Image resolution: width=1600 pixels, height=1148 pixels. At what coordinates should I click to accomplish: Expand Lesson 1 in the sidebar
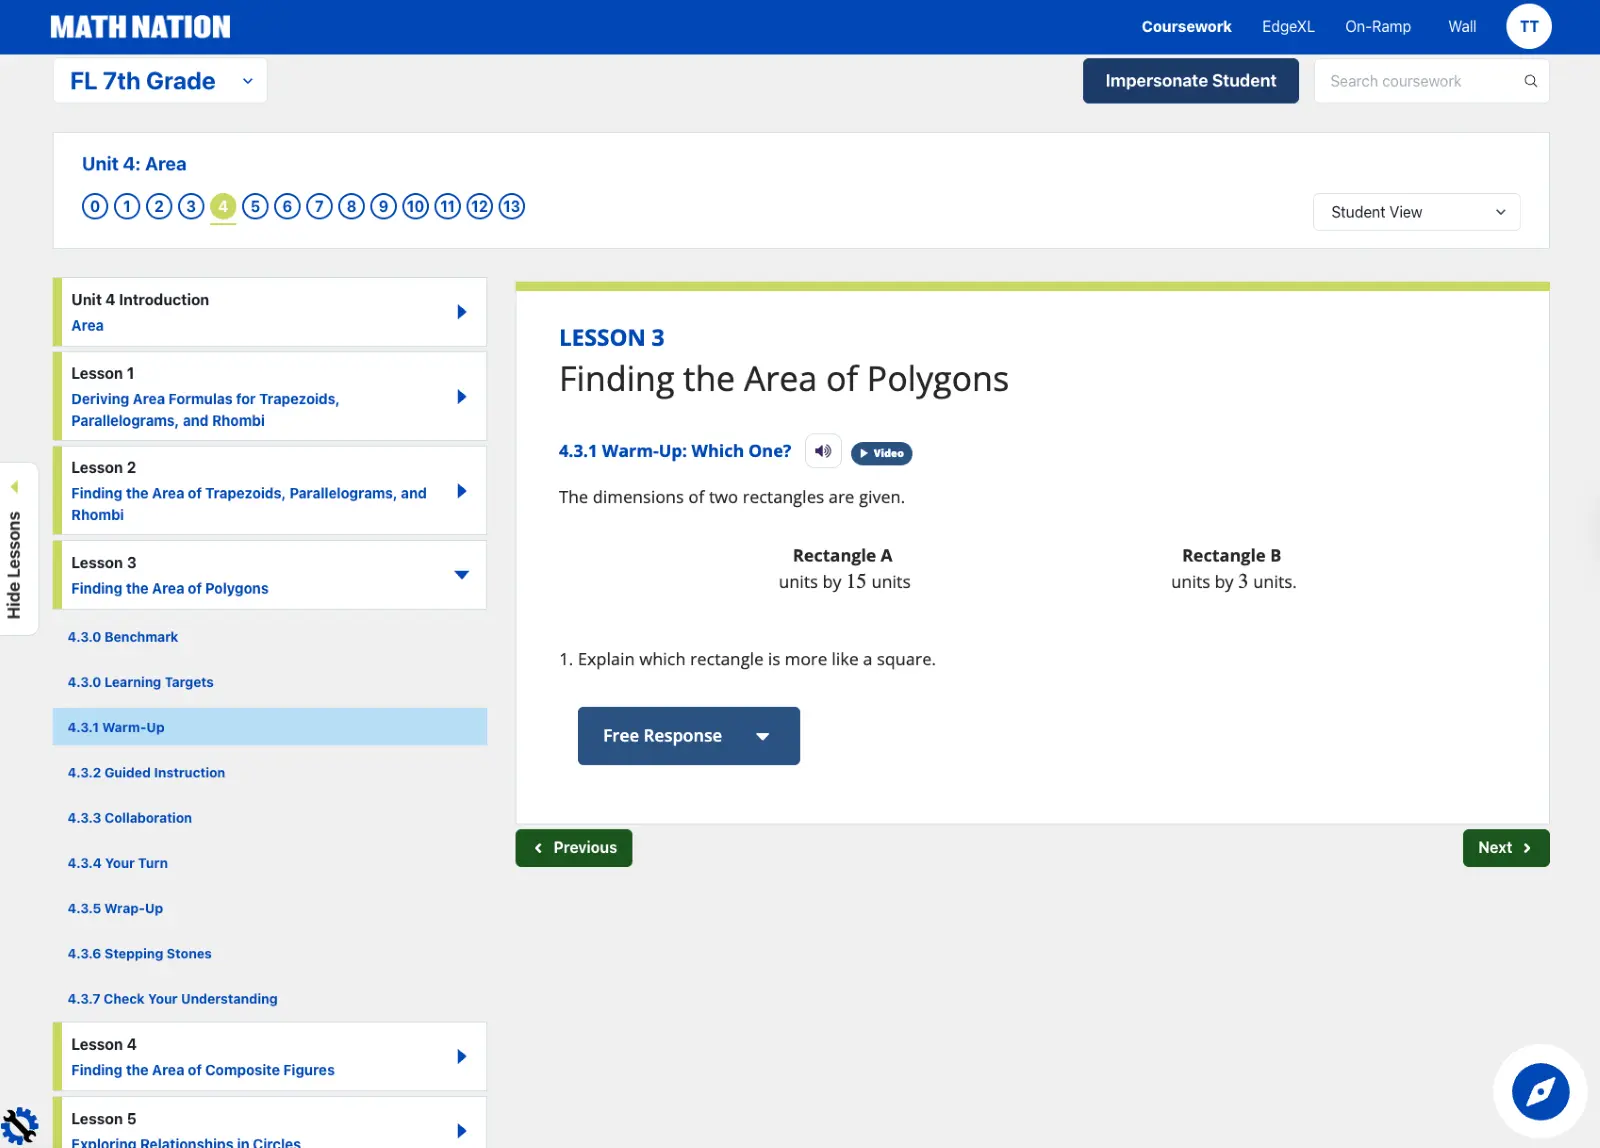(x=461, y=397)
